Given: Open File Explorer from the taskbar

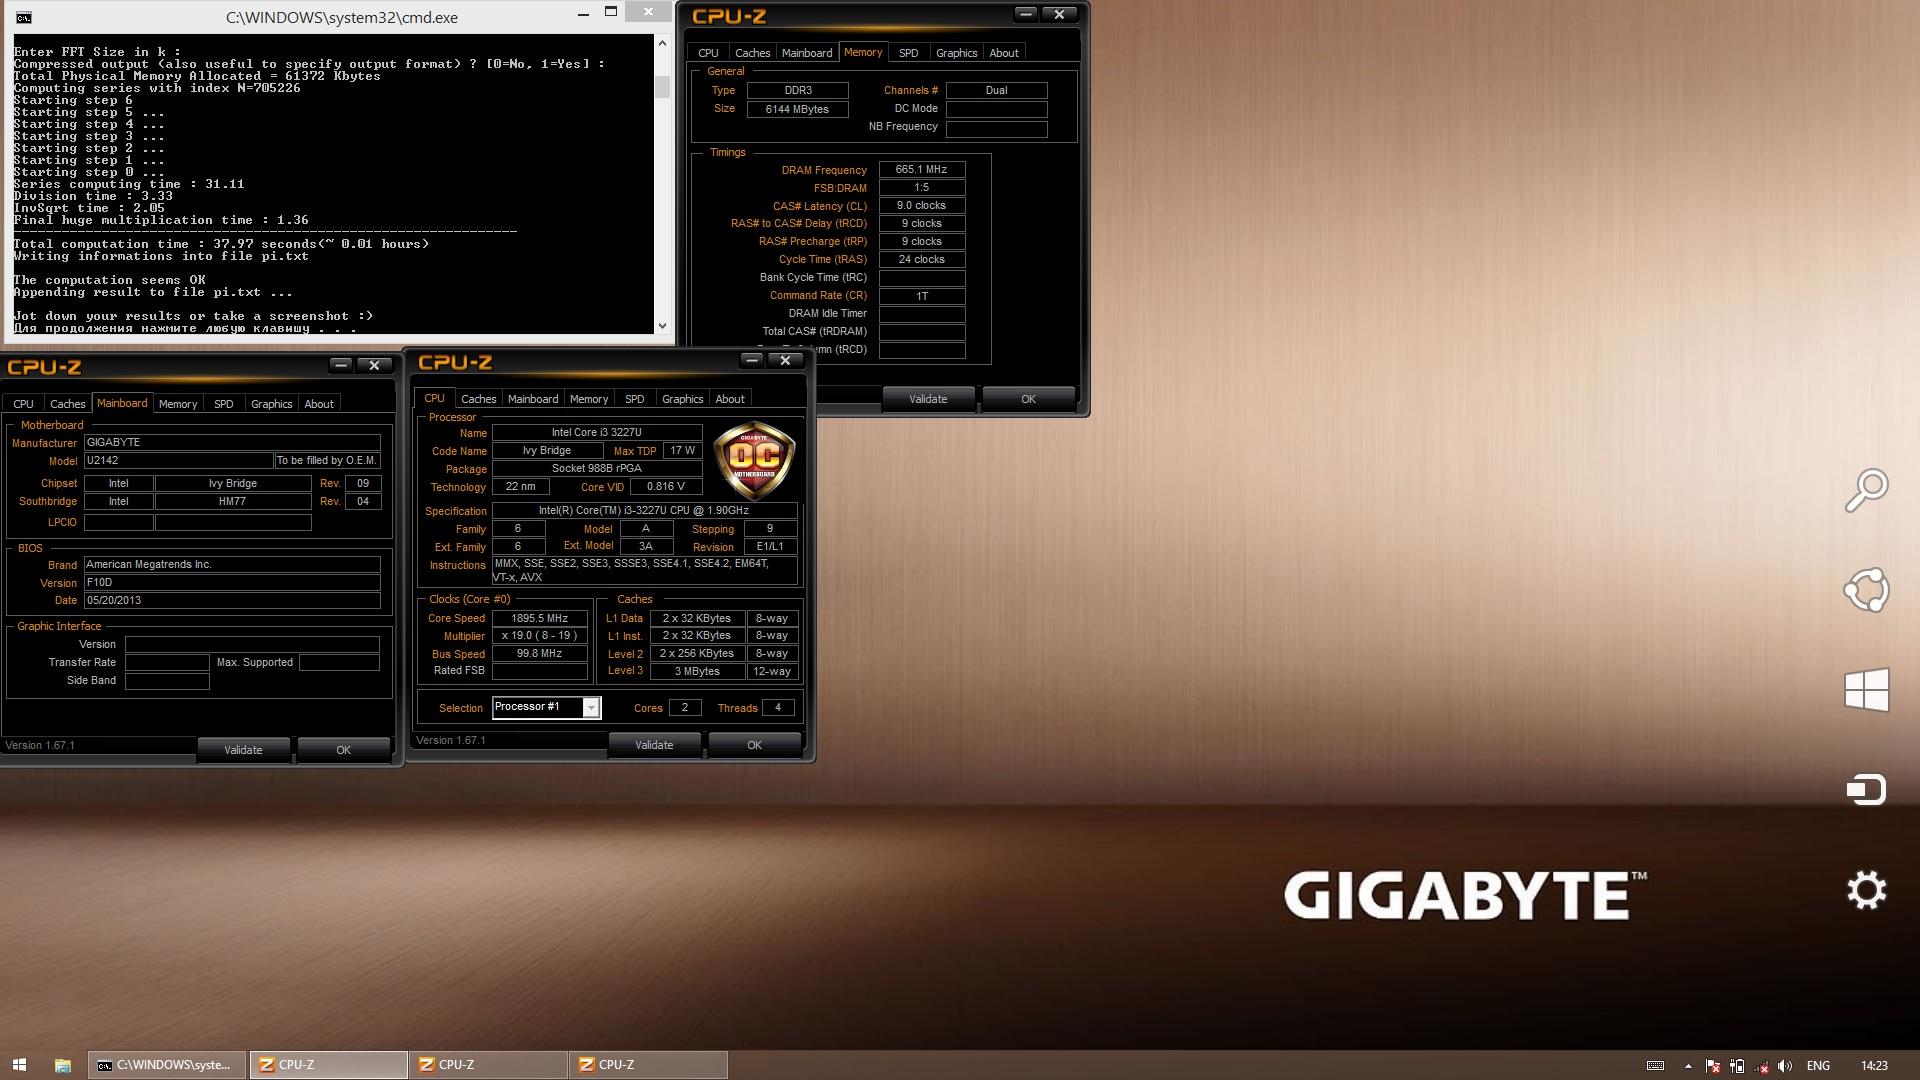Looking at the screenshot, I should click(62, 1065).
